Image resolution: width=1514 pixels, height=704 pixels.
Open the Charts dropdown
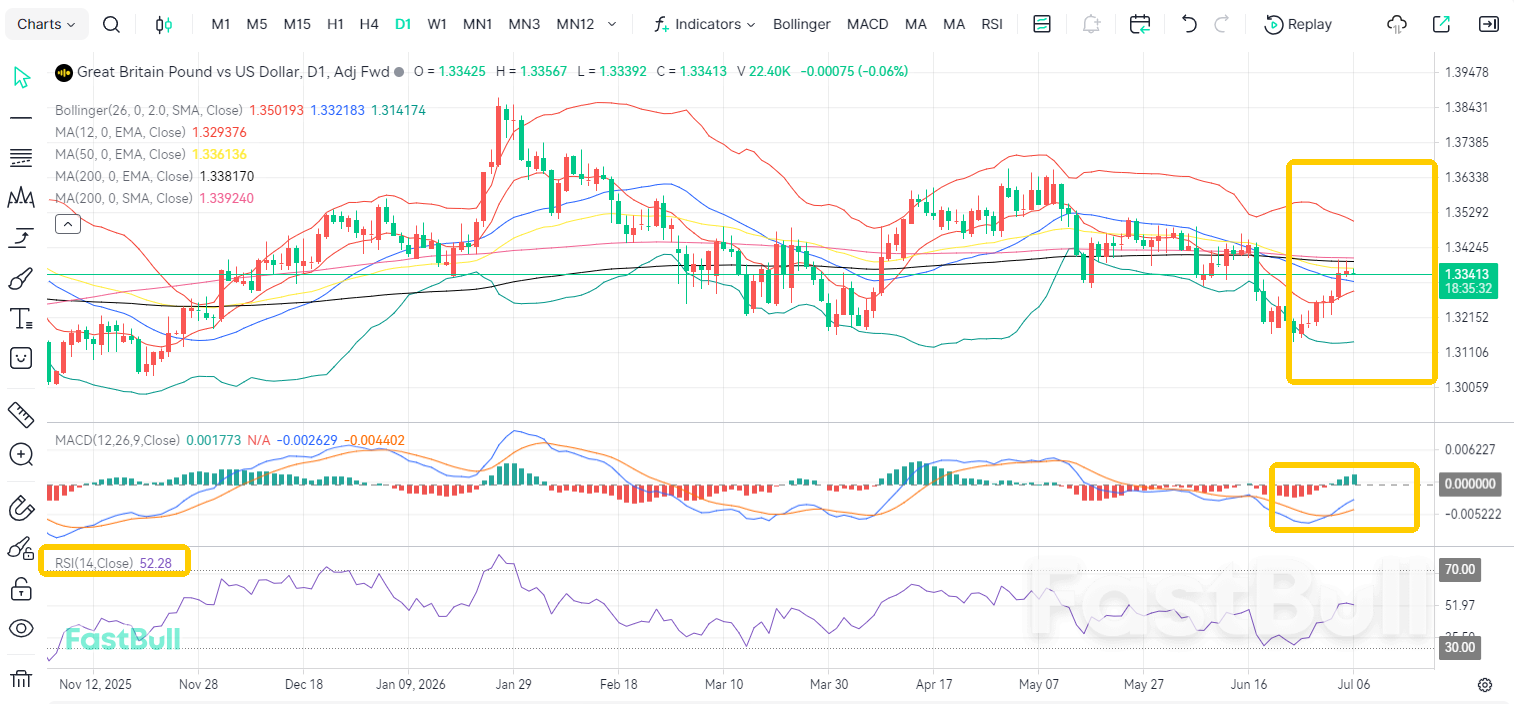pyautogui.click(x=48, y=24)
